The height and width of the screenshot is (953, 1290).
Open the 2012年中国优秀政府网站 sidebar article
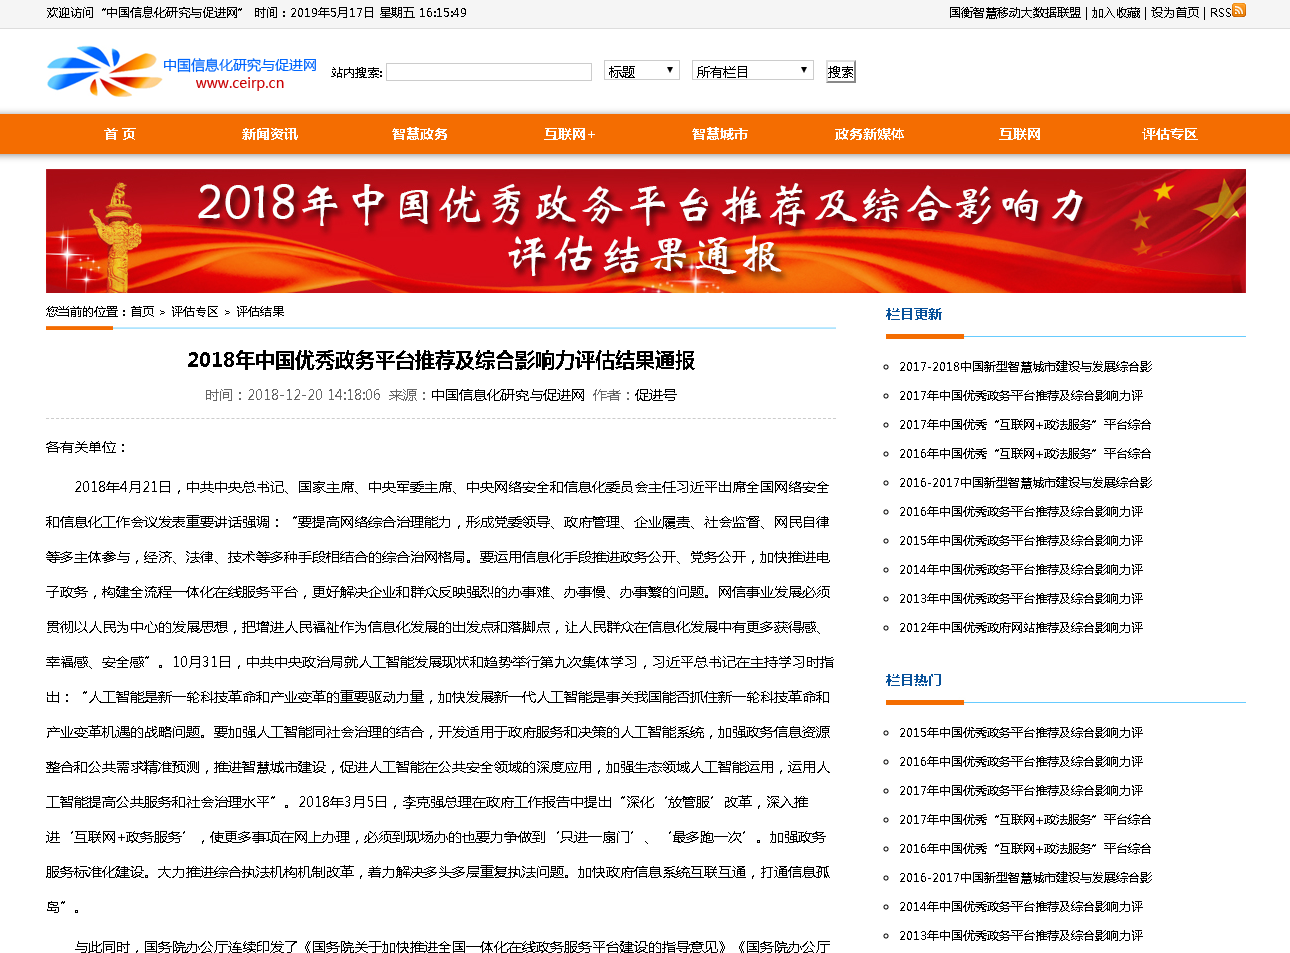(x=1020, y=628)
